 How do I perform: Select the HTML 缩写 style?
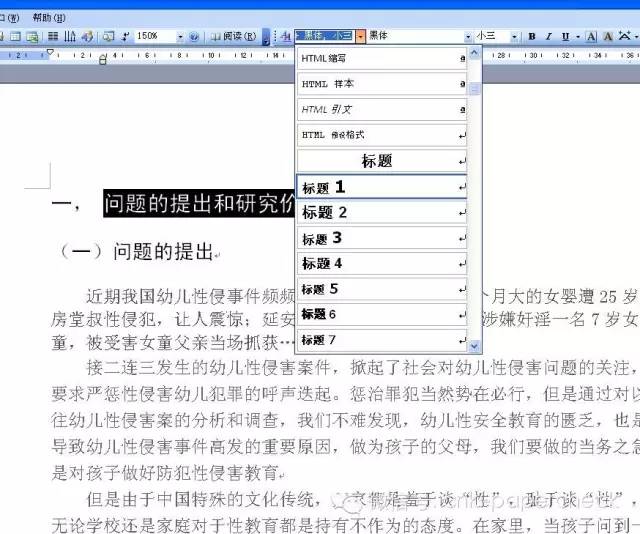click(x=382, y=59)
